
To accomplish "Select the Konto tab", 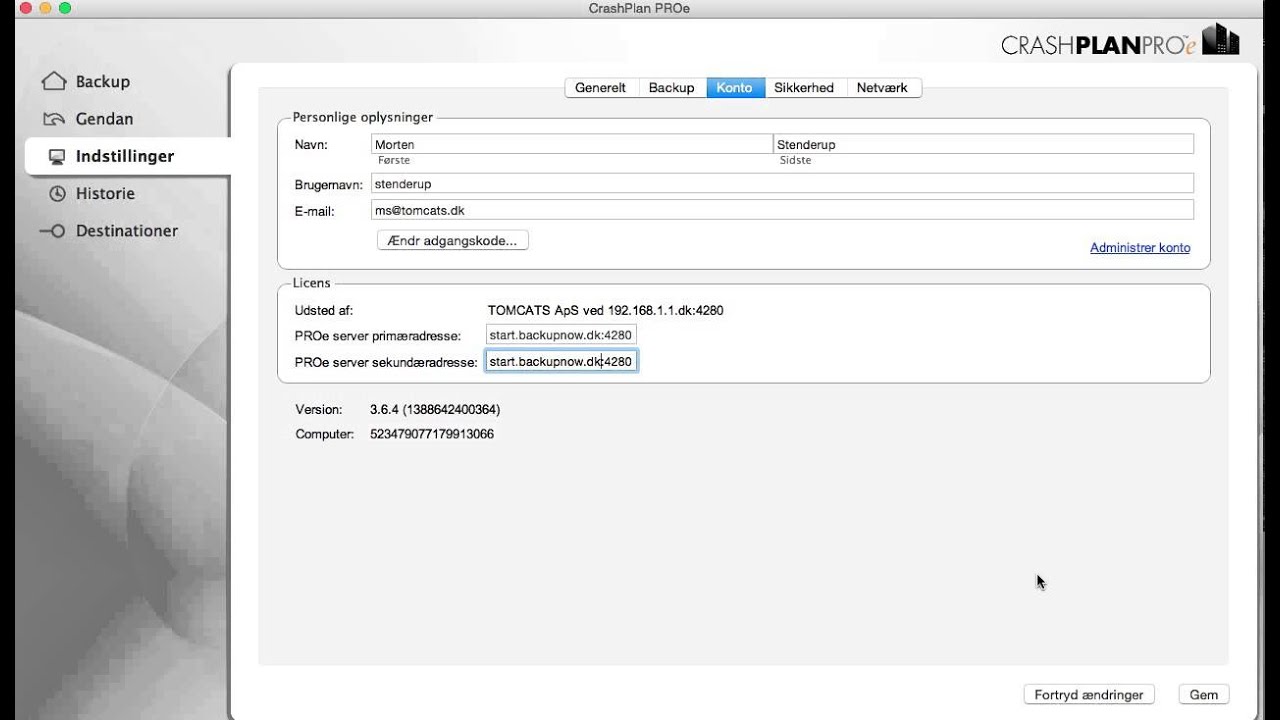I will [x=735, y=88].
